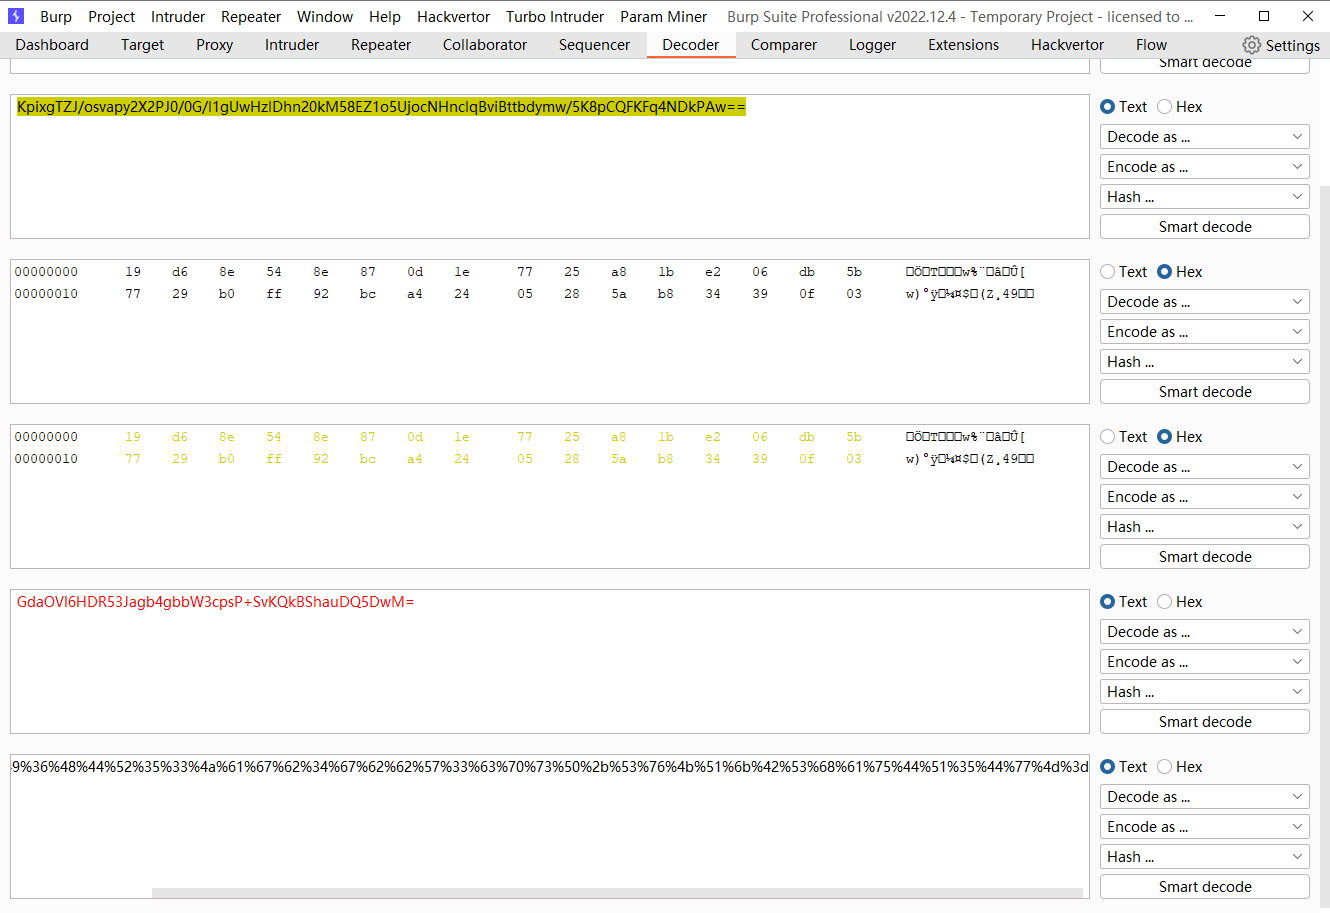Switch to the Flow tab
1330x913 pixels.
pyautogui.click(x=1151, y=45)
